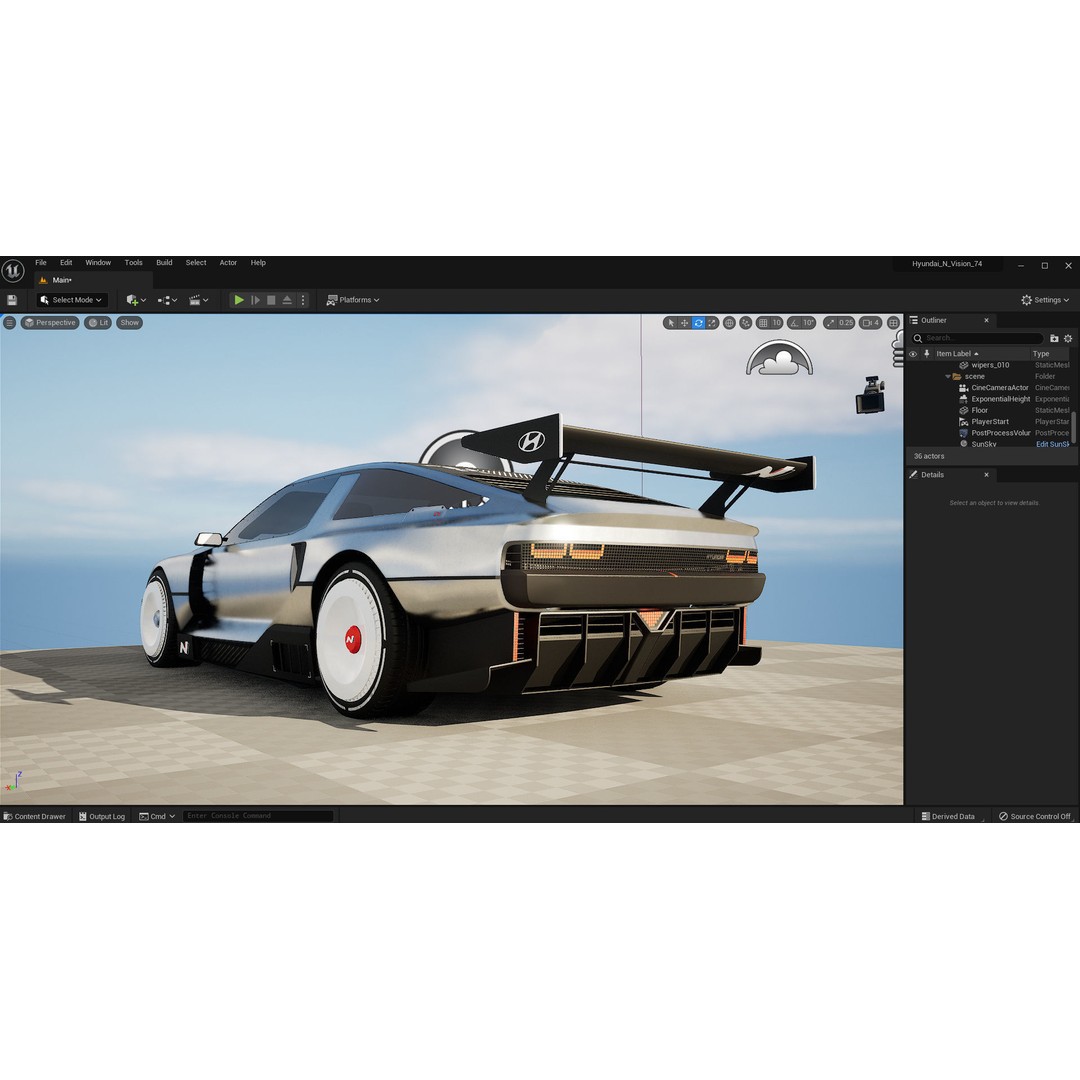Click the Unreal Engine logo icon
This screenshot has width=1080, height=1080.
pos(12,271)
